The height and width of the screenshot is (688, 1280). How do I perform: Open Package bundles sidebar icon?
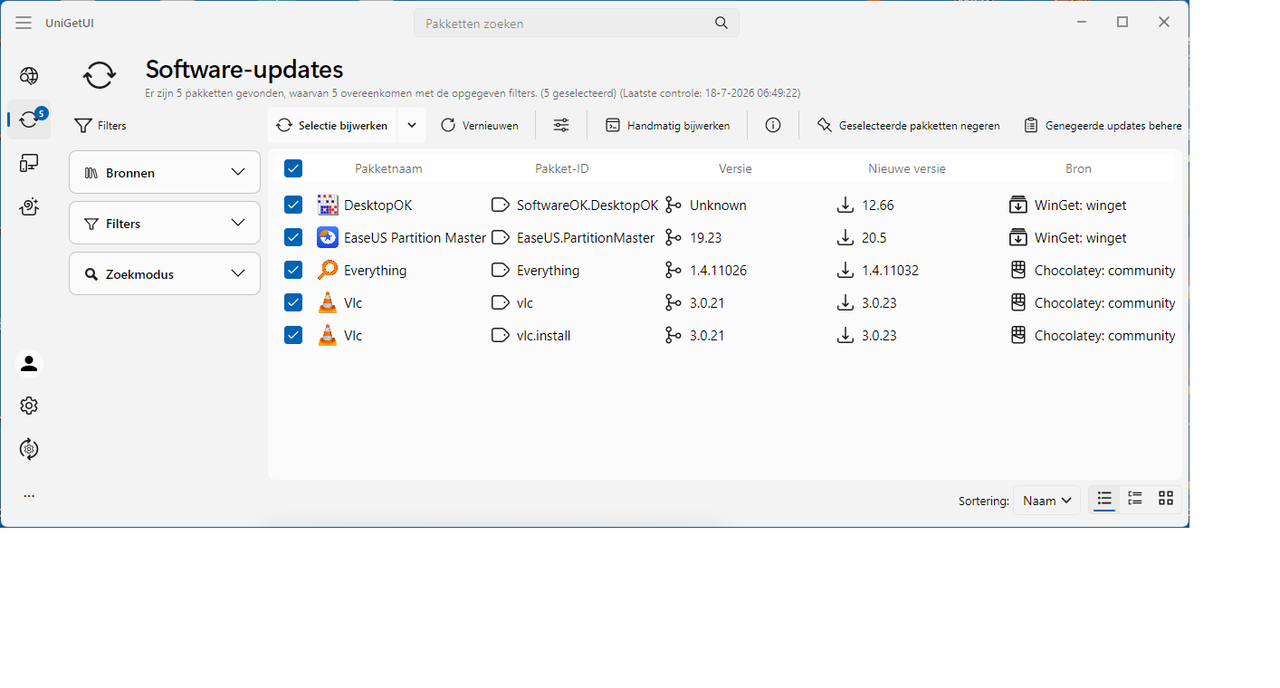pos(29,207)
